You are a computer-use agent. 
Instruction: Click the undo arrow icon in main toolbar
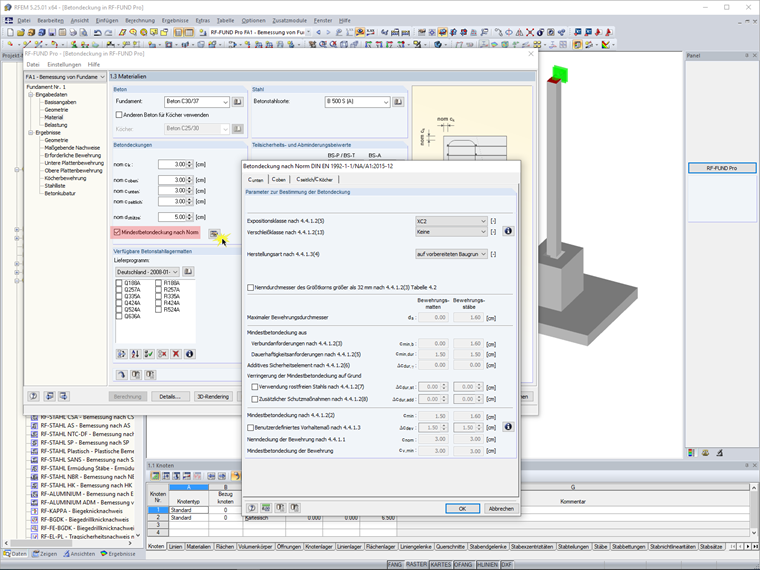(x=97, y=32)
